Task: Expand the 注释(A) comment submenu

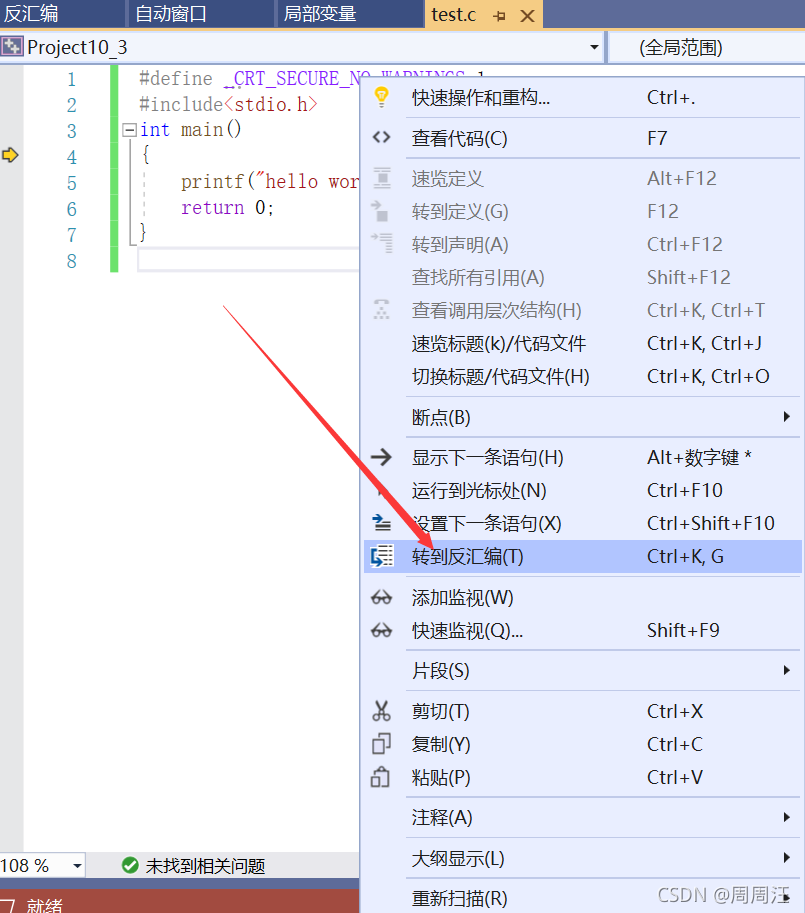Action: (x=786, y=818)
